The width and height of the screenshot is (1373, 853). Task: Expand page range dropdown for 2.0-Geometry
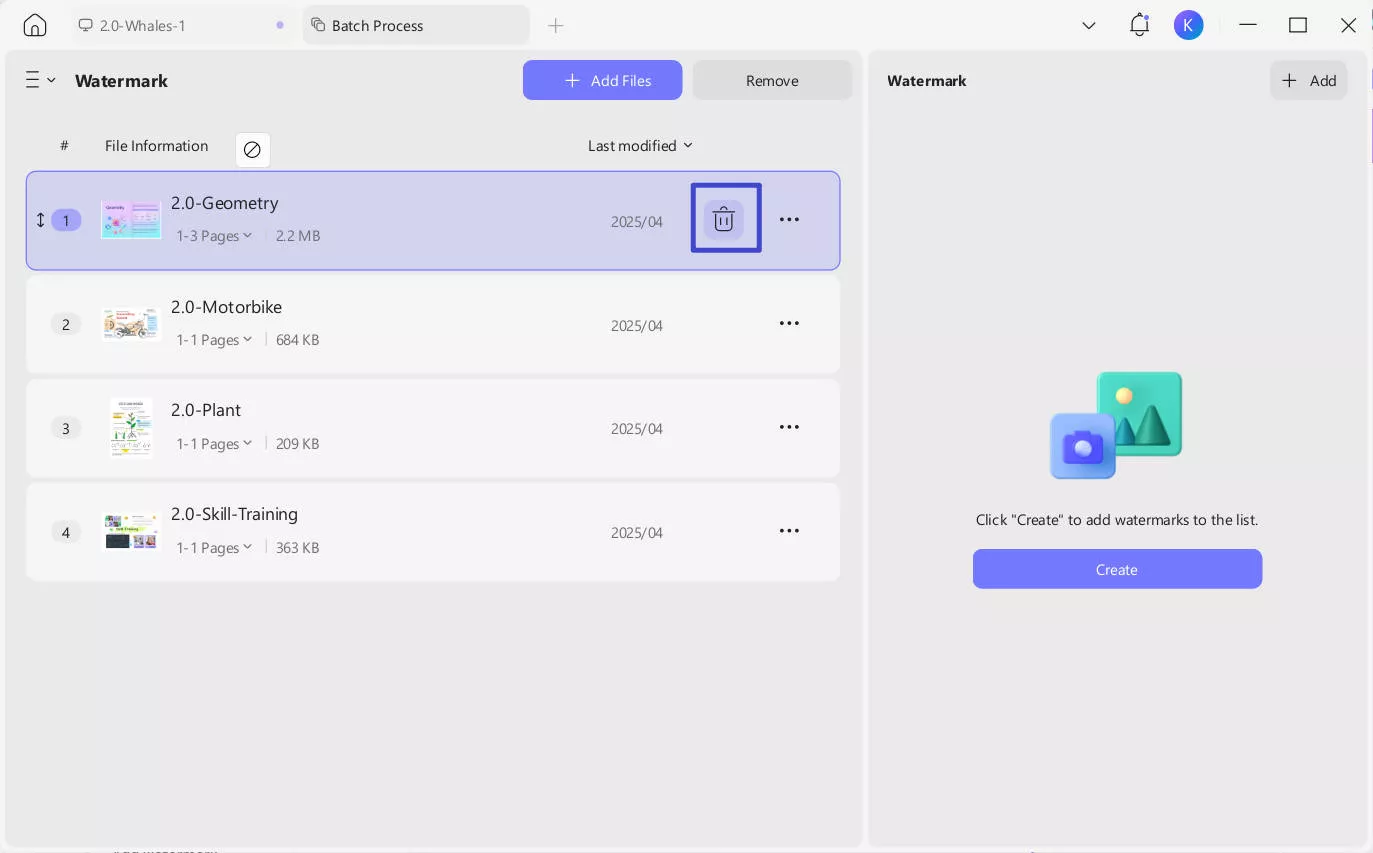pyautogui.click(x=214, y=236)
